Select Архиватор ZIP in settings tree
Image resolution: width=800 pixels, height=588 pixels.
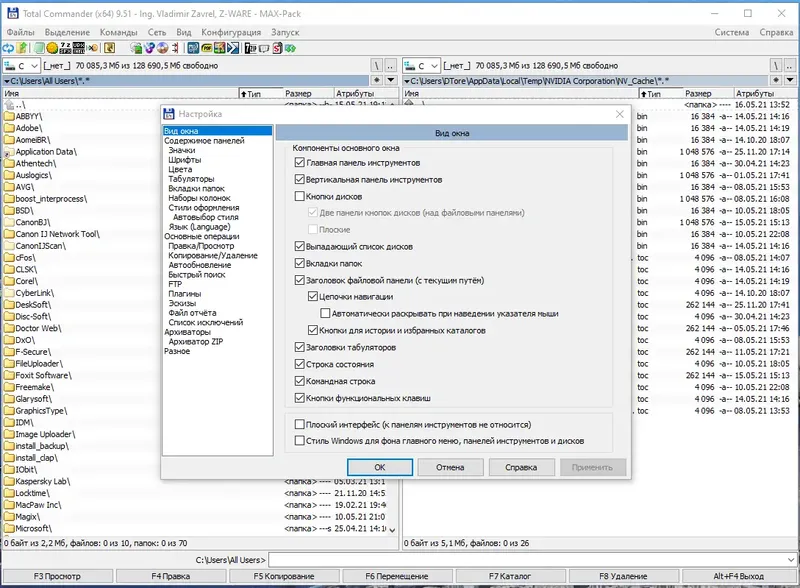196,342
